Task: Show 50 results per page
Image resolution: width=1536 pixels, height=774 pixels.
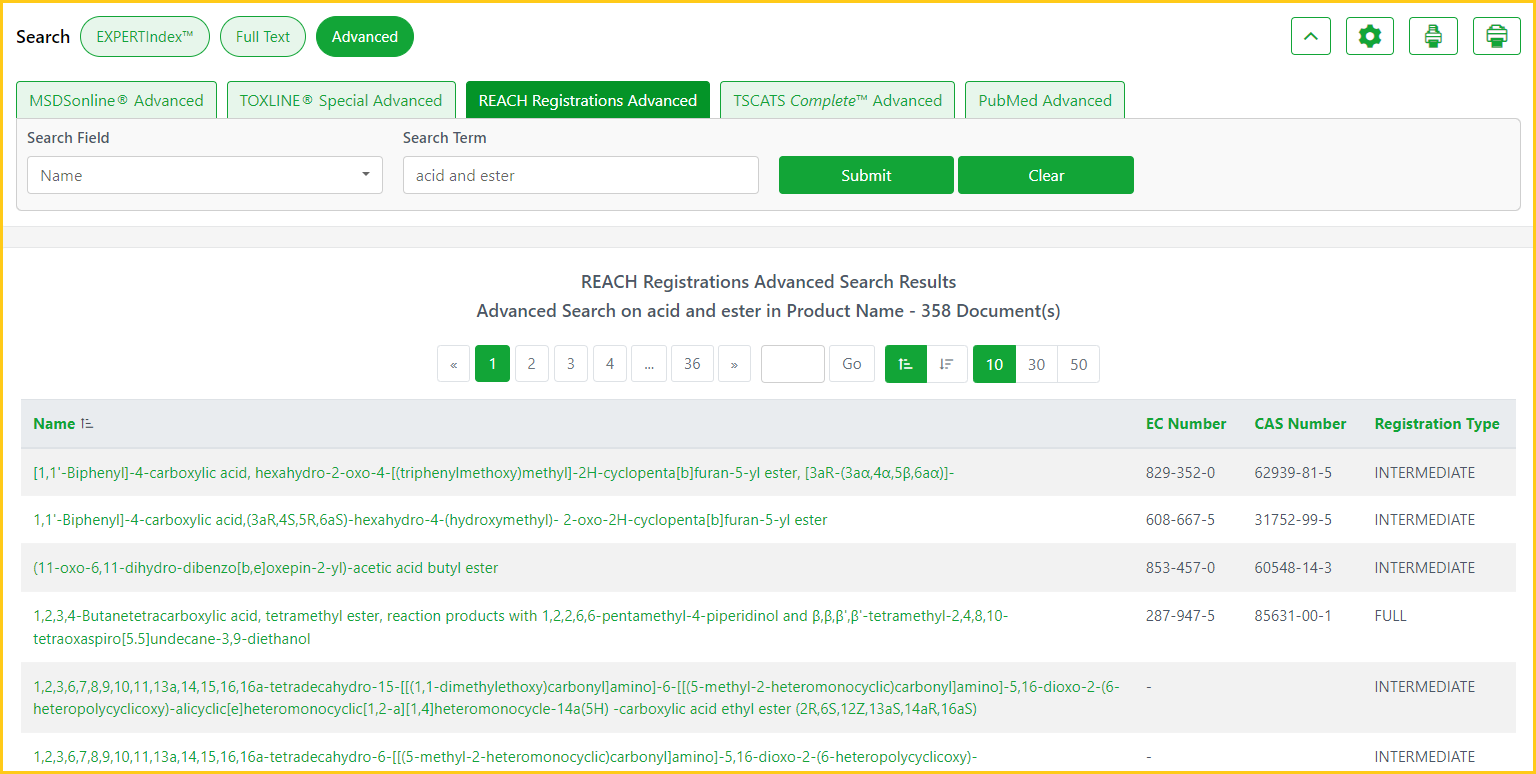Action: 1078,364
